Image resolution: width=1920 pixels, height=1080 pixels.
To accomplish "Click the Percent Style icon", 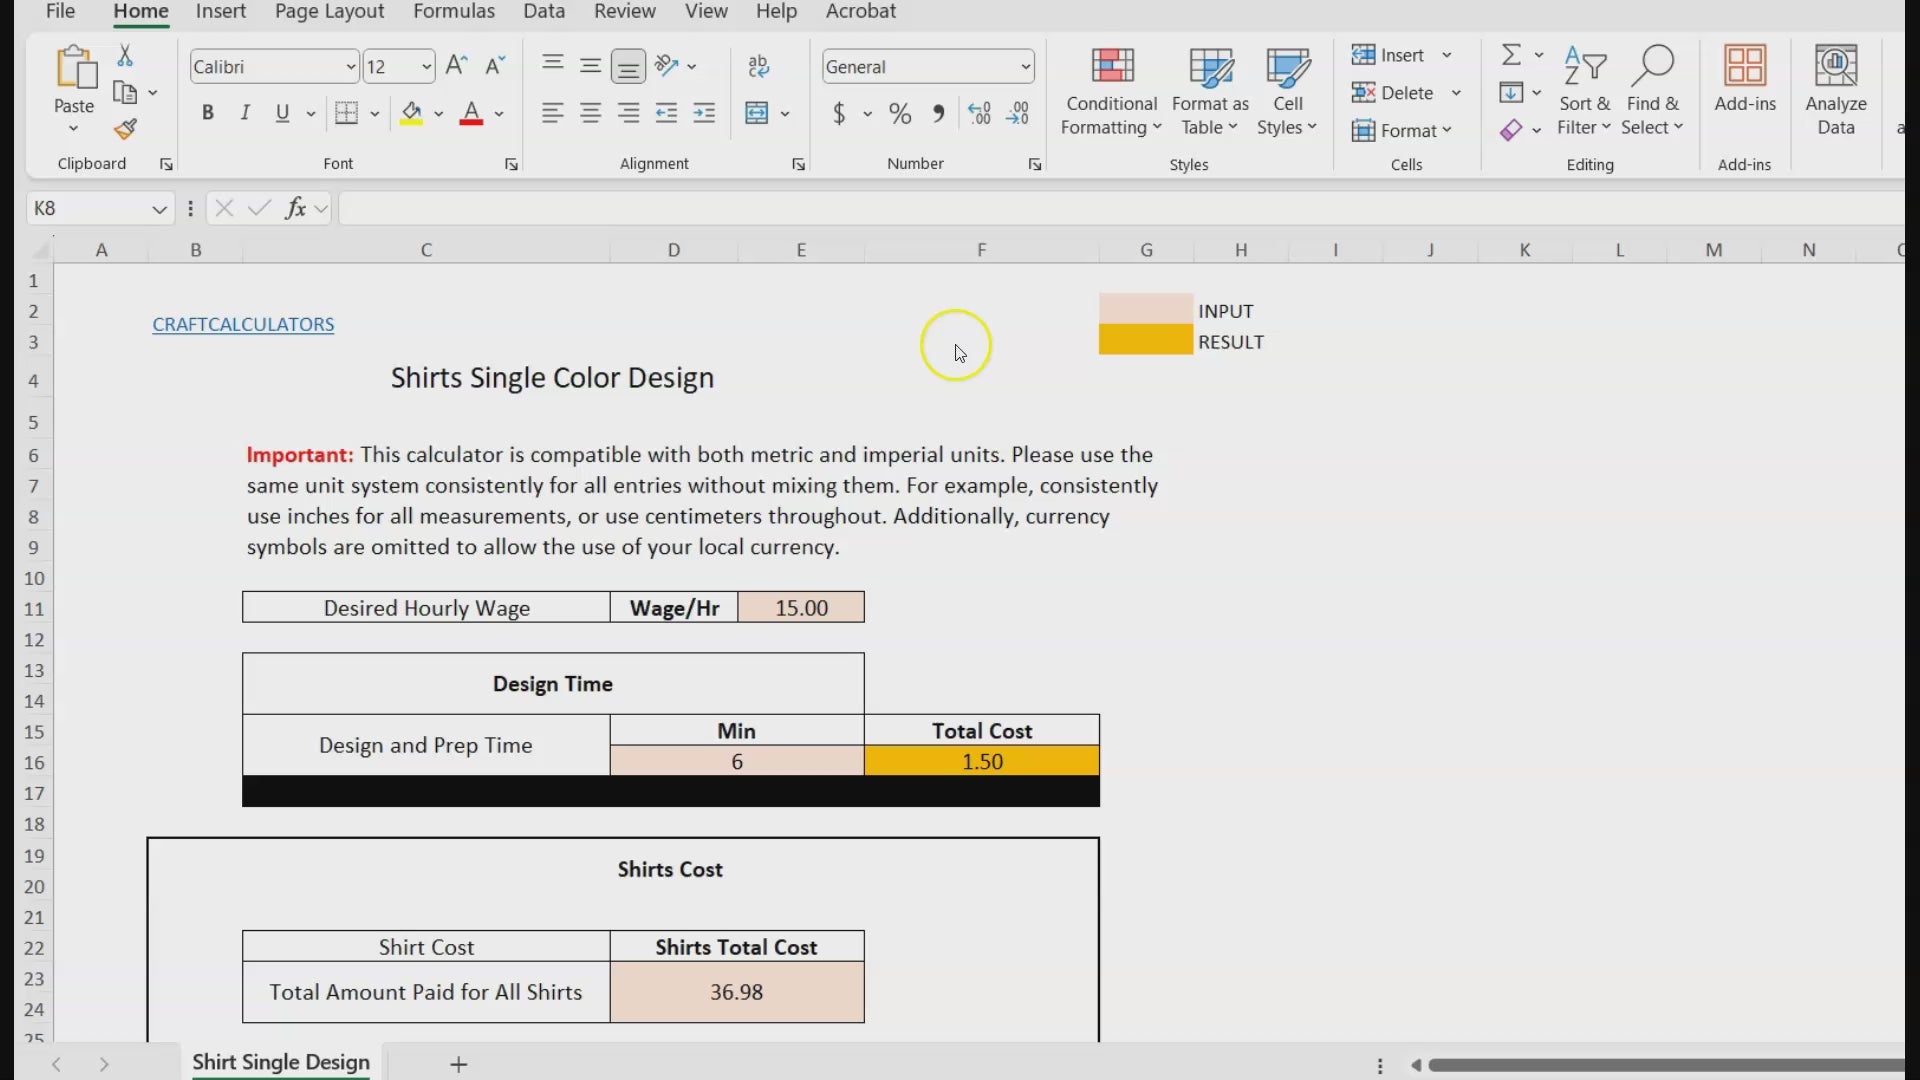I will pos(900,114).
